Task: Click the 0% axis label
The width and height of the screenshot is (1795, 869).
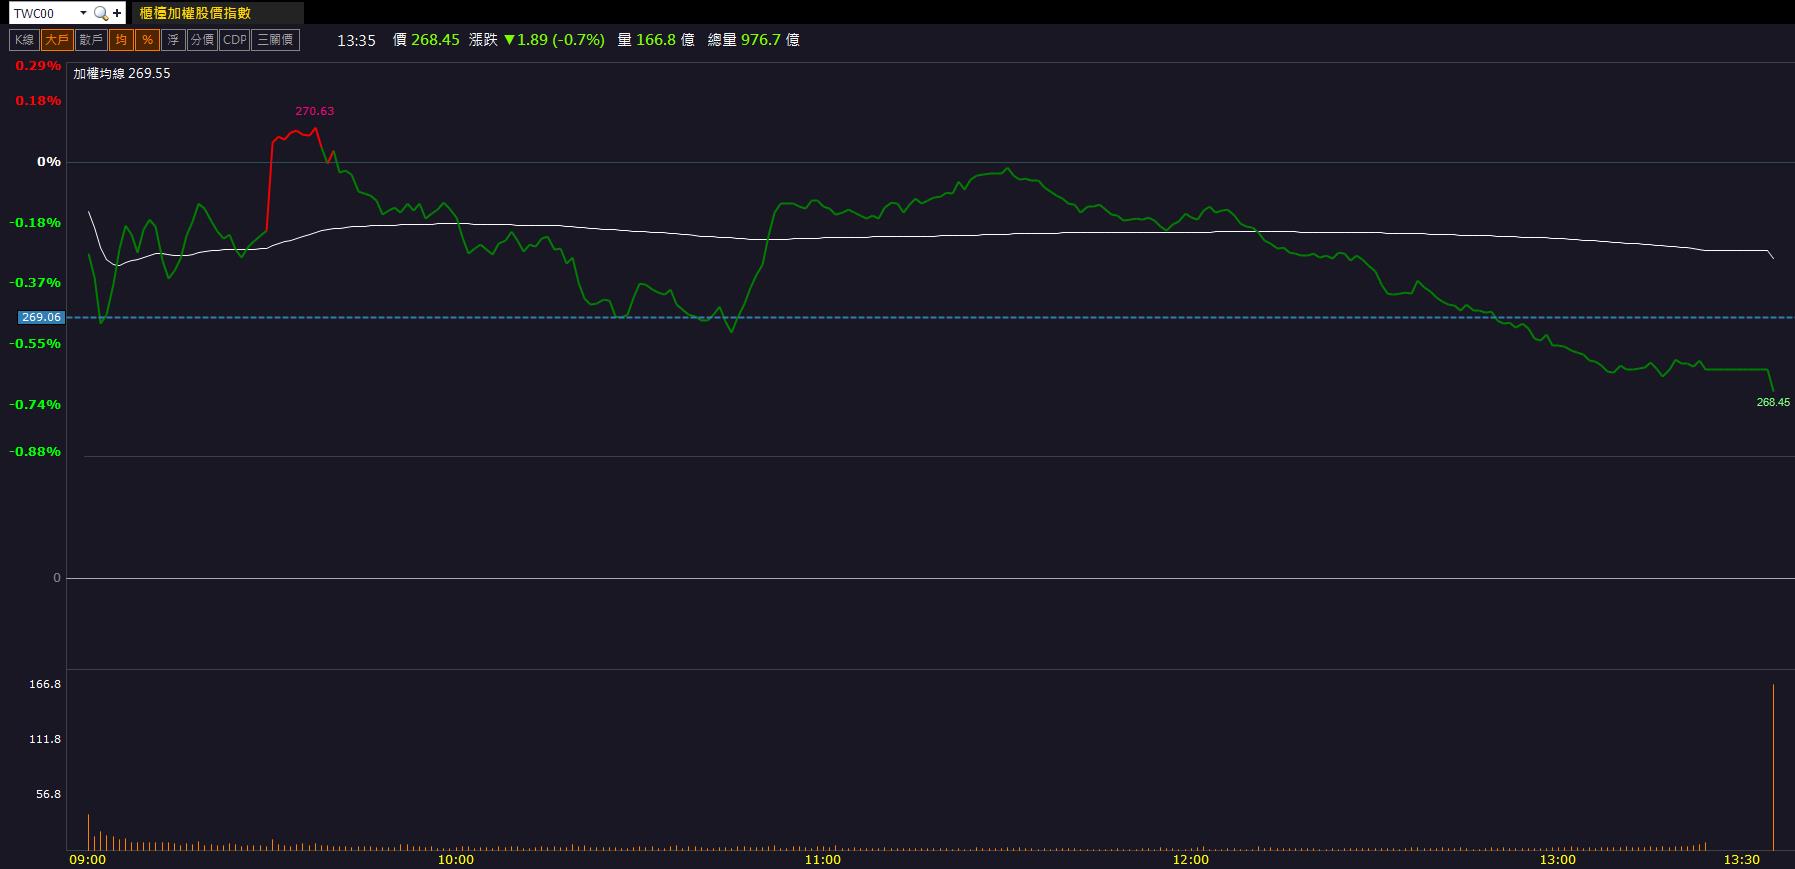Action: click(x=49, y=162)
